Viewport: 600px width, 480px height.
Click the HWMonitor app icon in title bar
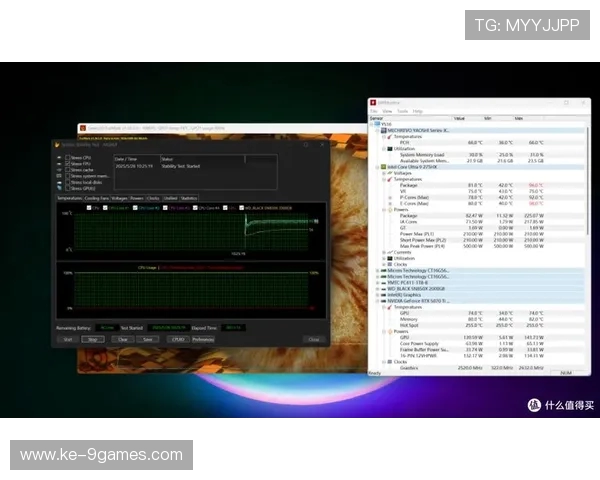coord(374,103)
